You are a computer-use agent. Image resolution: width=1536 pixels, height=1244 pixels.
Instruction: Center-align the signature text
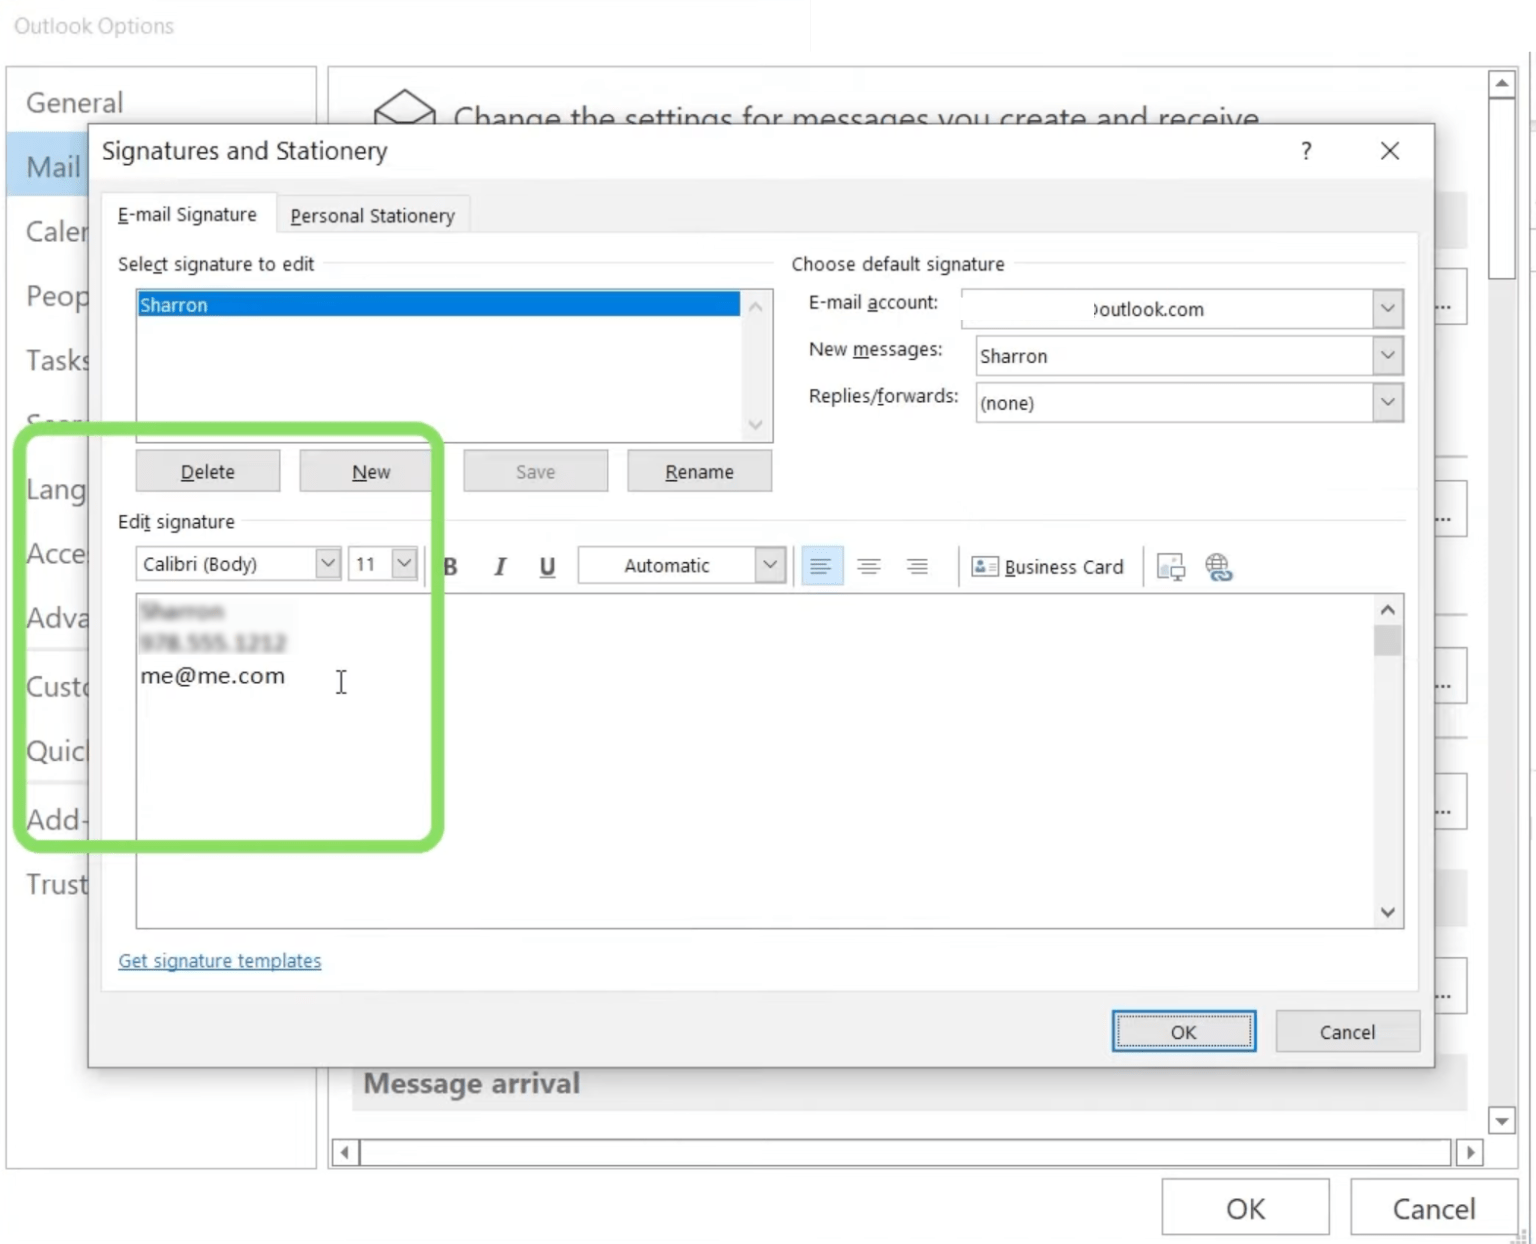(868, 566)
